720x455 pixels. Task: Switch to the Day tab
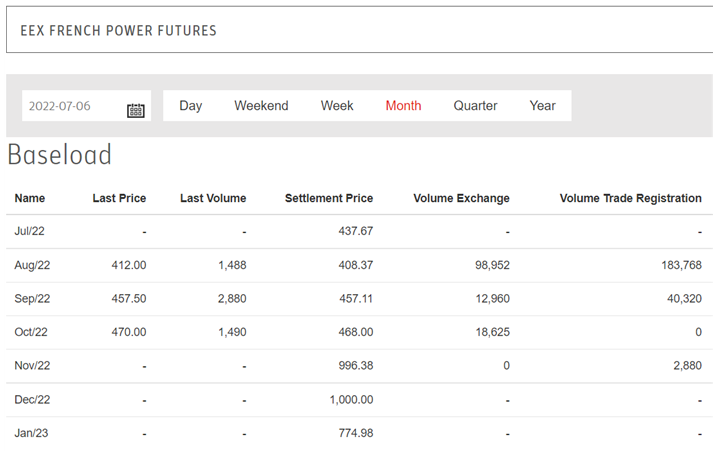point(190,106)
